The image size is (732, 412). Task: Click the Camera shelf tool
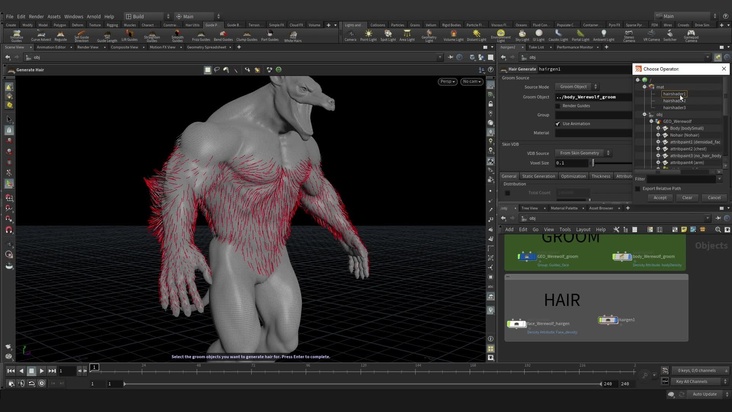(350, 36)
